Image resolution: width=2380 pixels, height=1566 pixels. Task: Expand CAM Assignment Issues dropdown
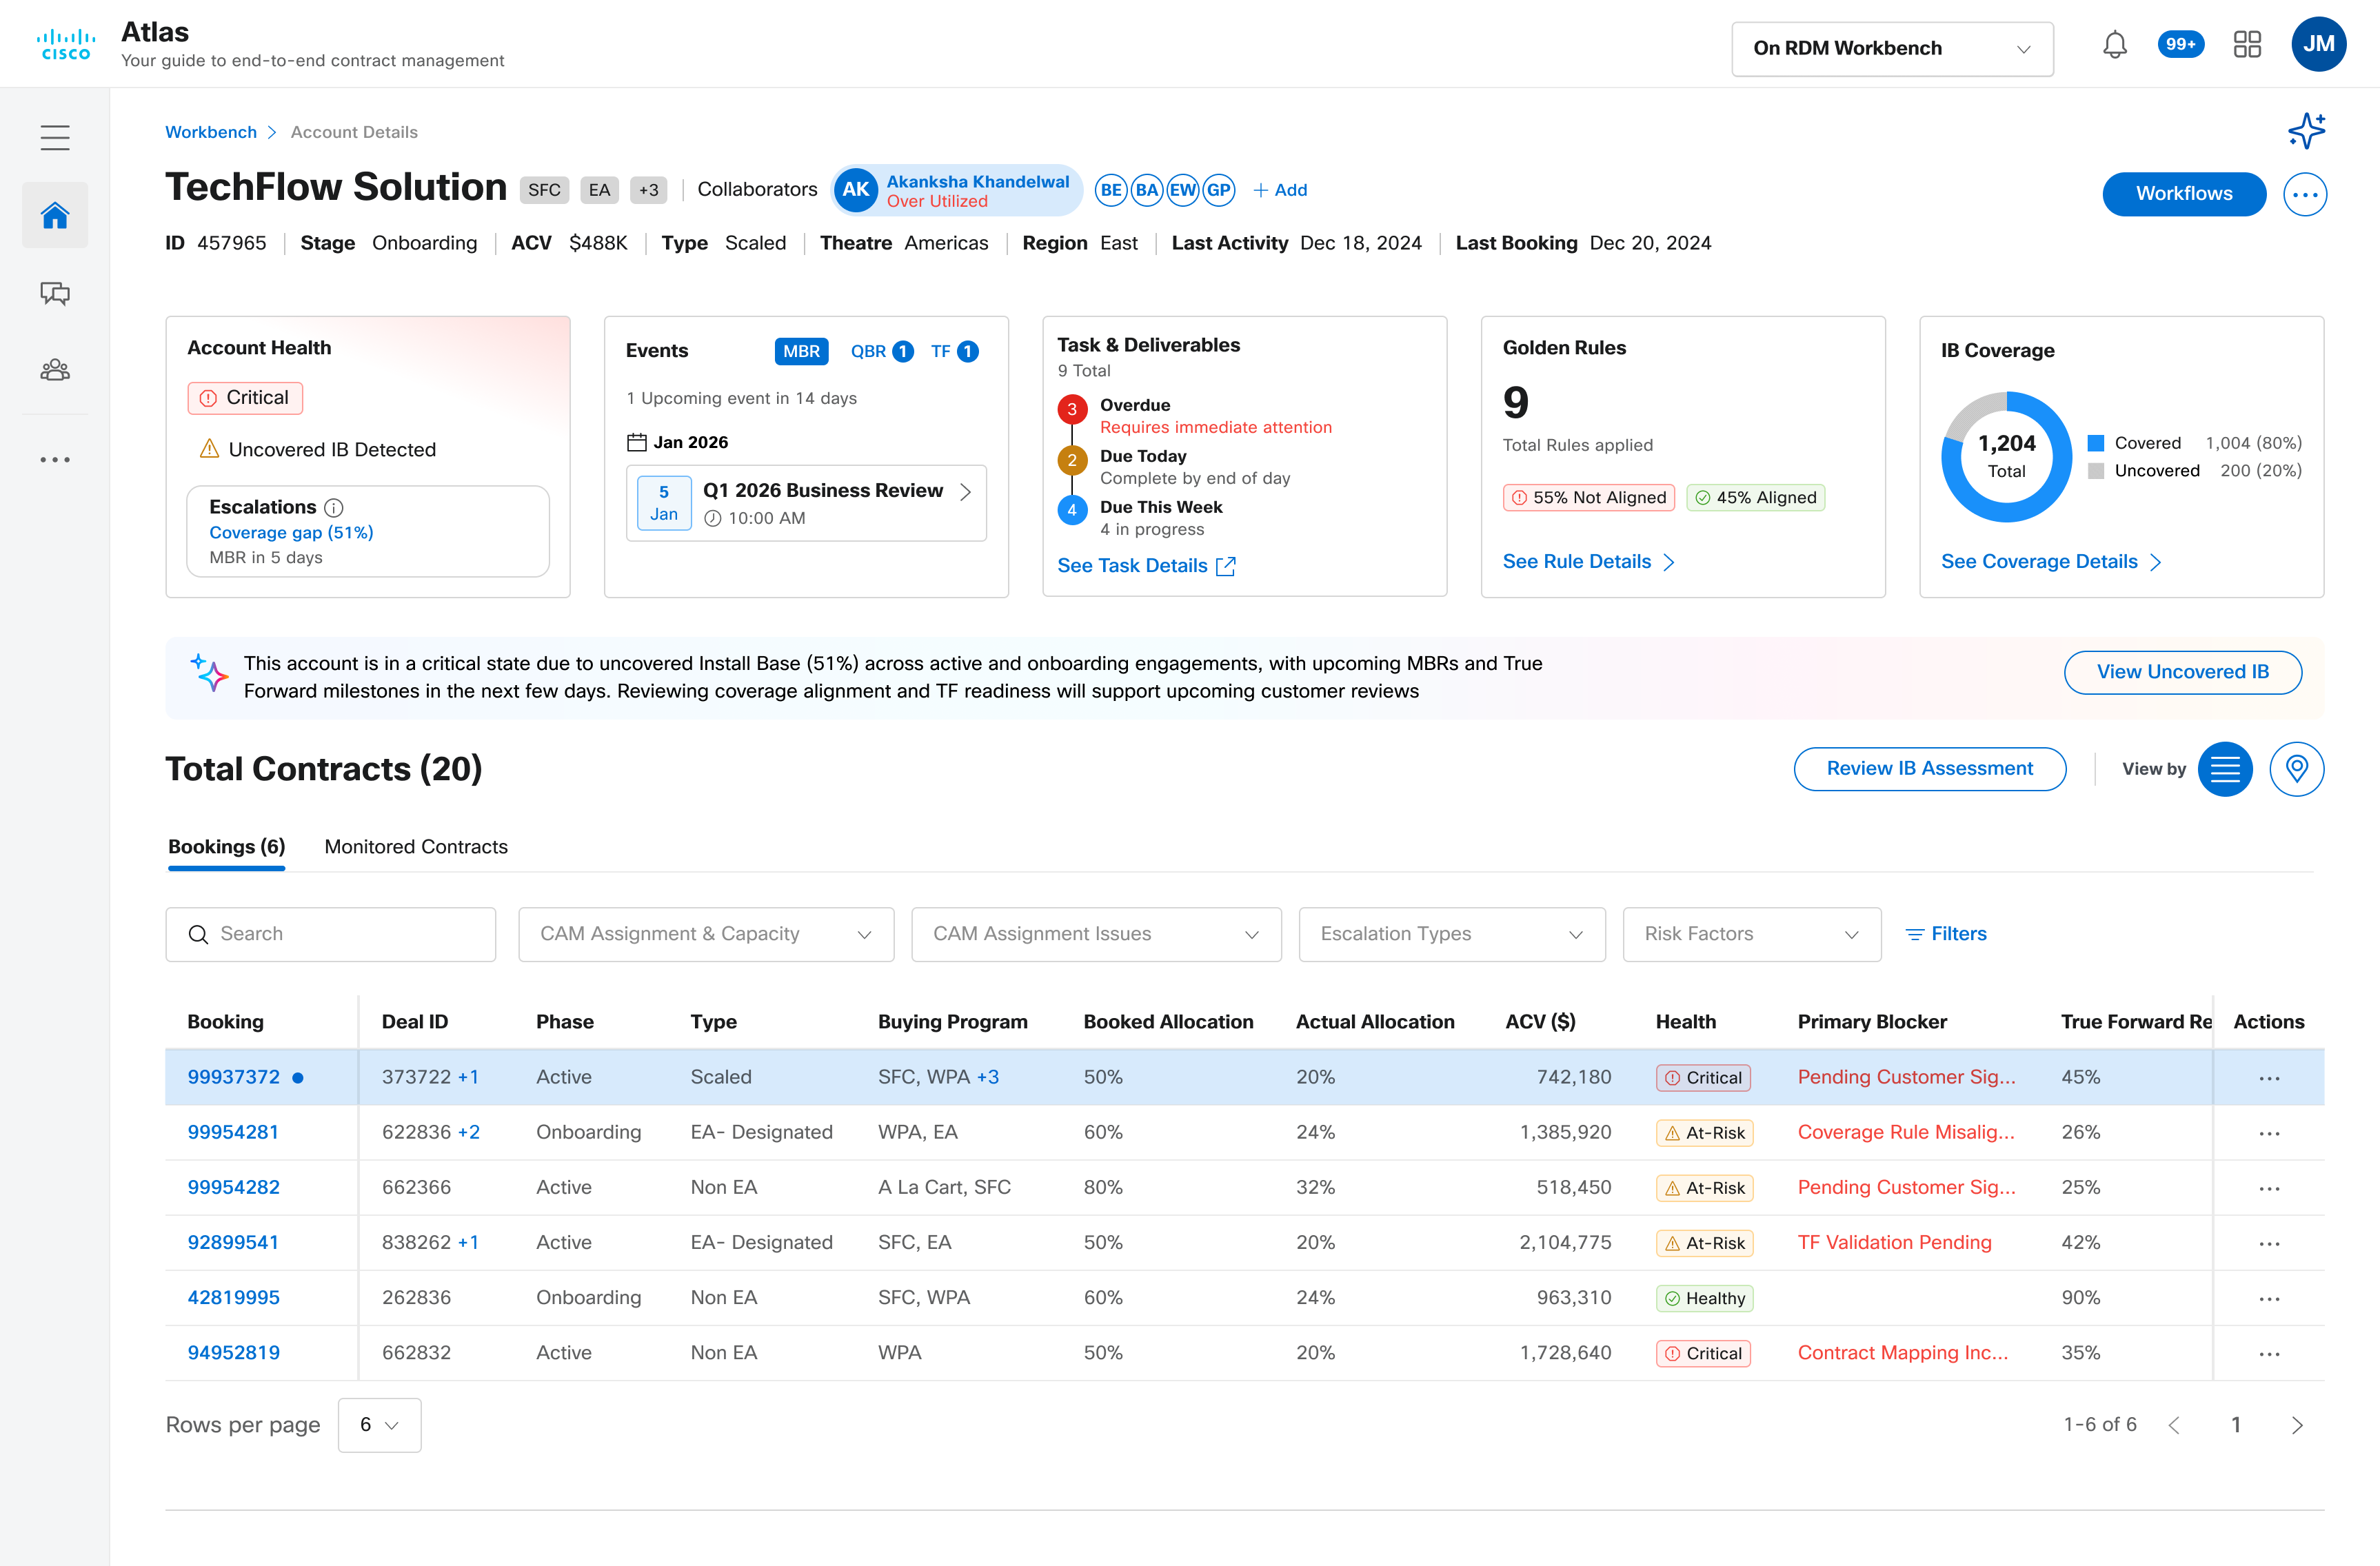pyautogui.click(x=1096, y=934)
